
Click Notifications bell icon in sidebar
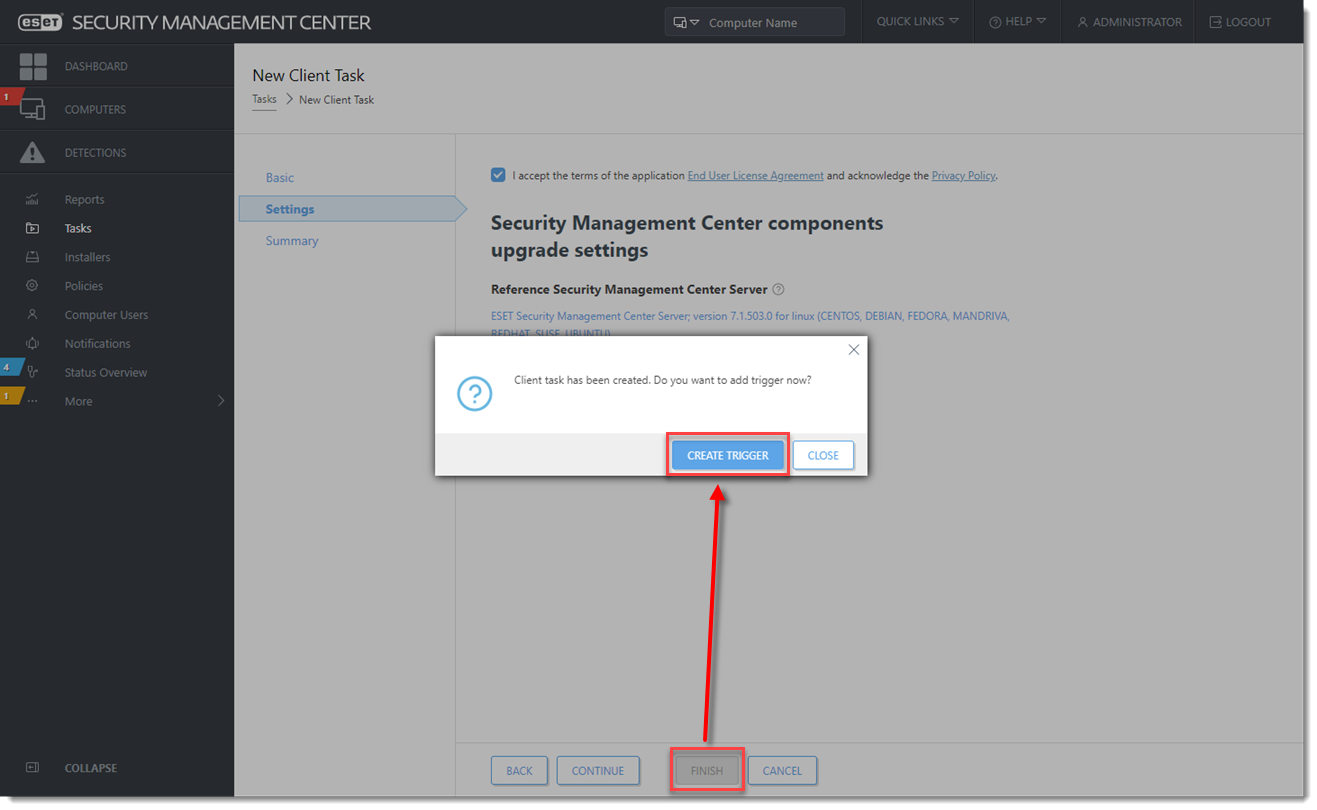pyautogui.click(x=32, y=343)
